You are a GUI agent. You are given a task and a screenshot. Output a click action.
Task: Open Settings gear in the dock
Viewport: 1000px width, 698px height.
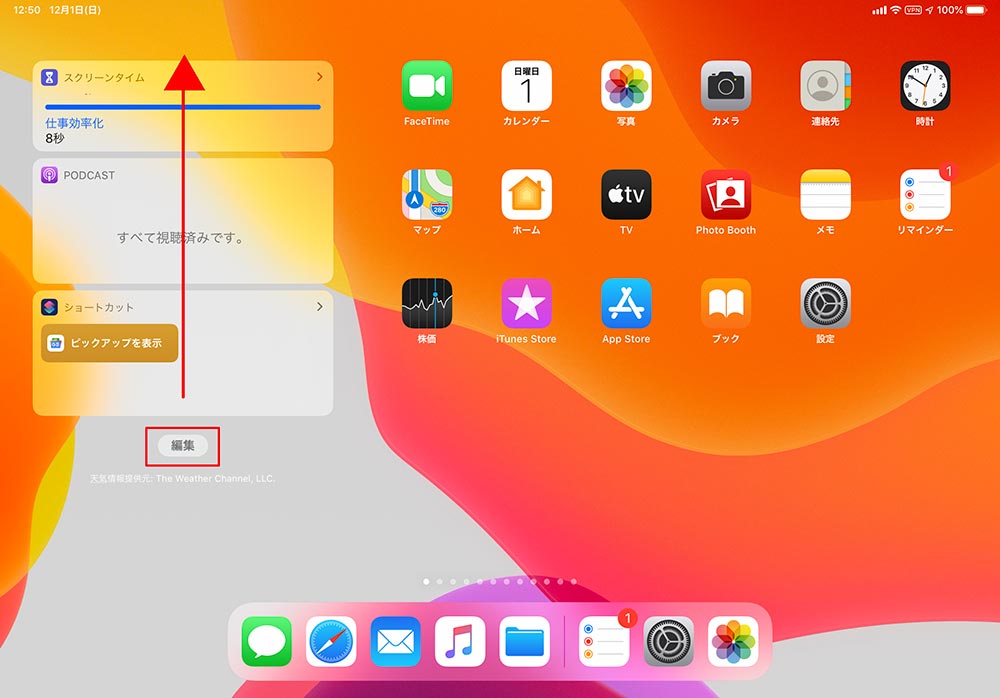(x=668, y=641)
